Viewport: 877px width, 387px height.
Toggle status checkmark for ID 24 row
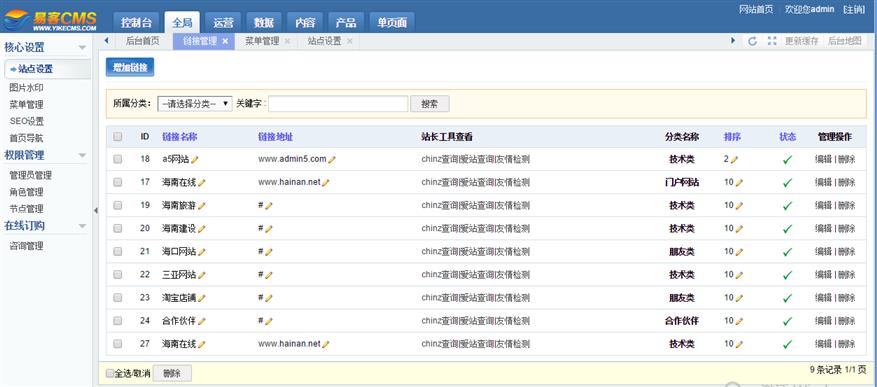pyautogui.click(x=788, y=321)
